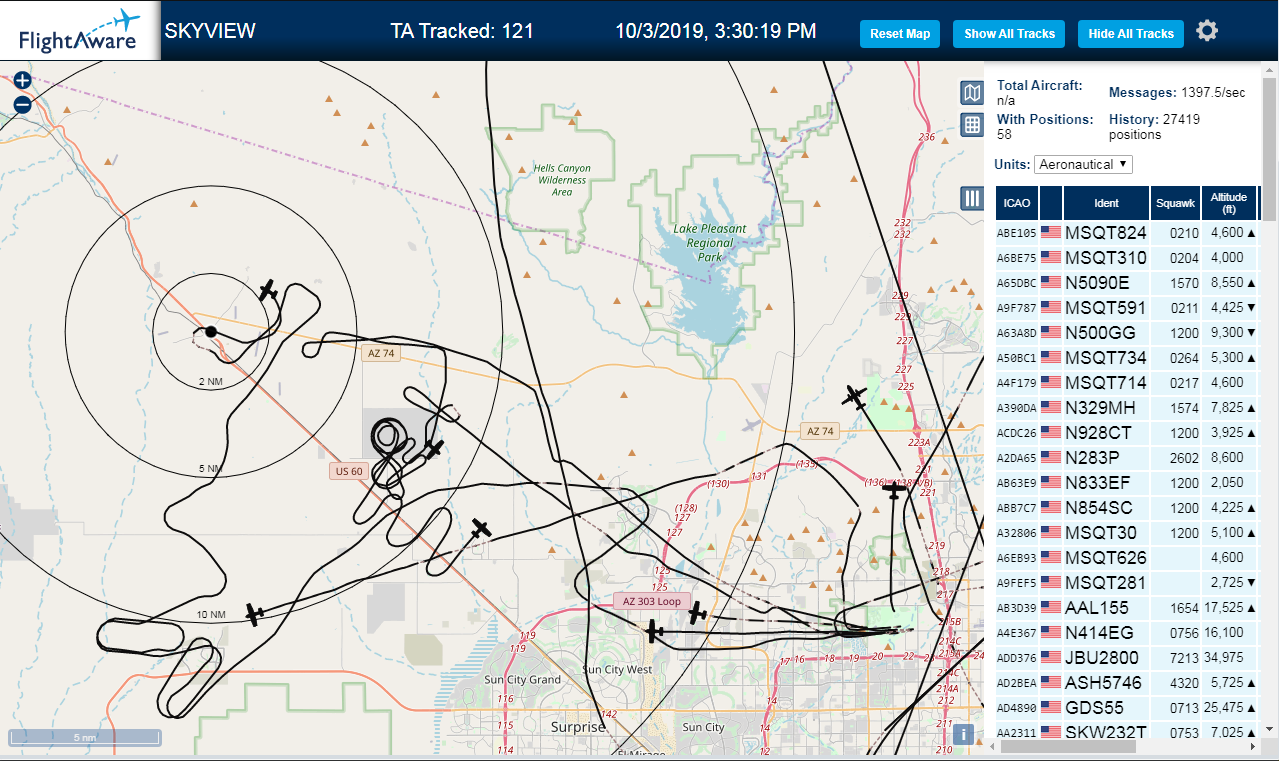Sort table by ICAO column
Image resolution: width=1279 pixels, height=761 pixels.
(1017, 203)
